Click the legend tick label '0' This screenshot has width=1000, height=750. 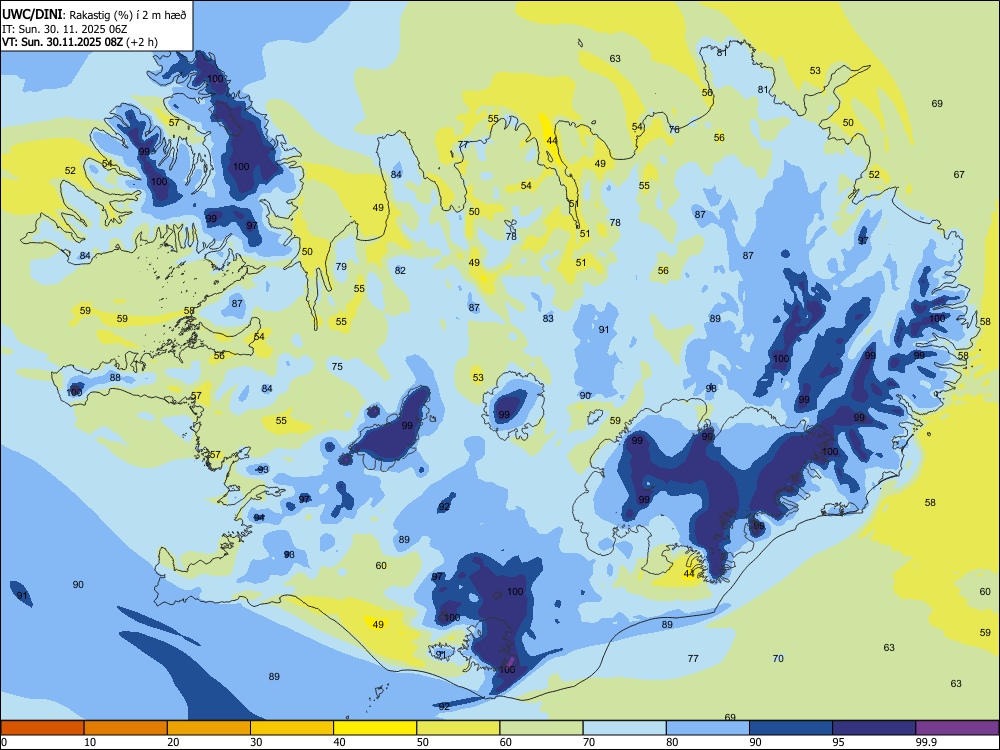tap(4, 742)
